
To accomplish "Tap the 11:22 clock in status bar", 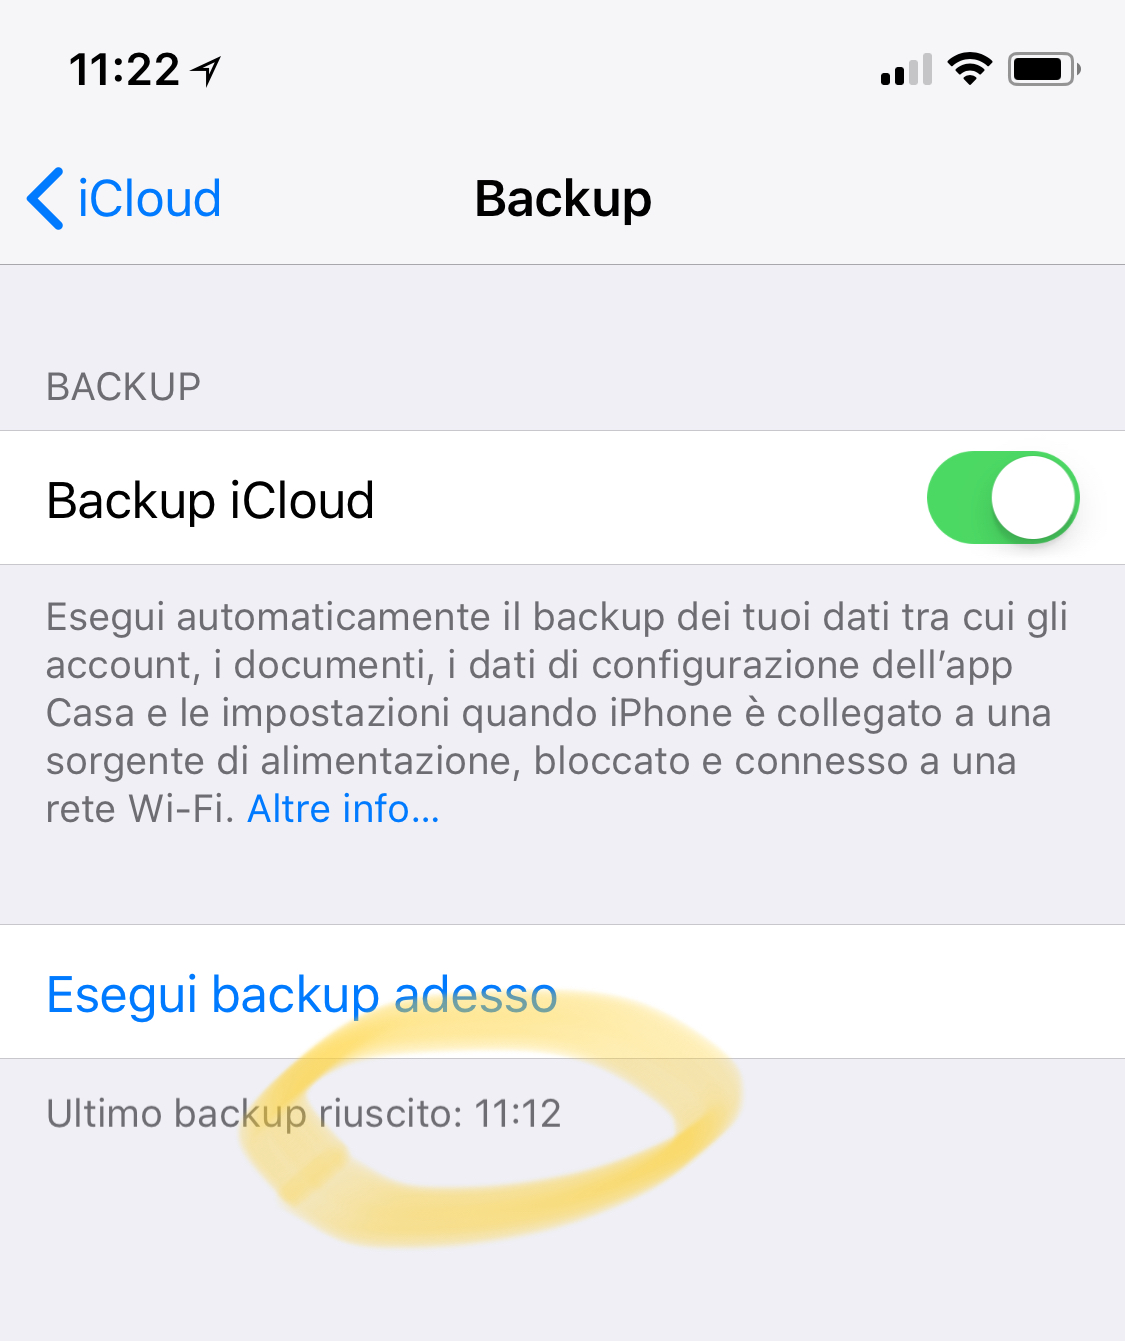I will click(124, 70).
